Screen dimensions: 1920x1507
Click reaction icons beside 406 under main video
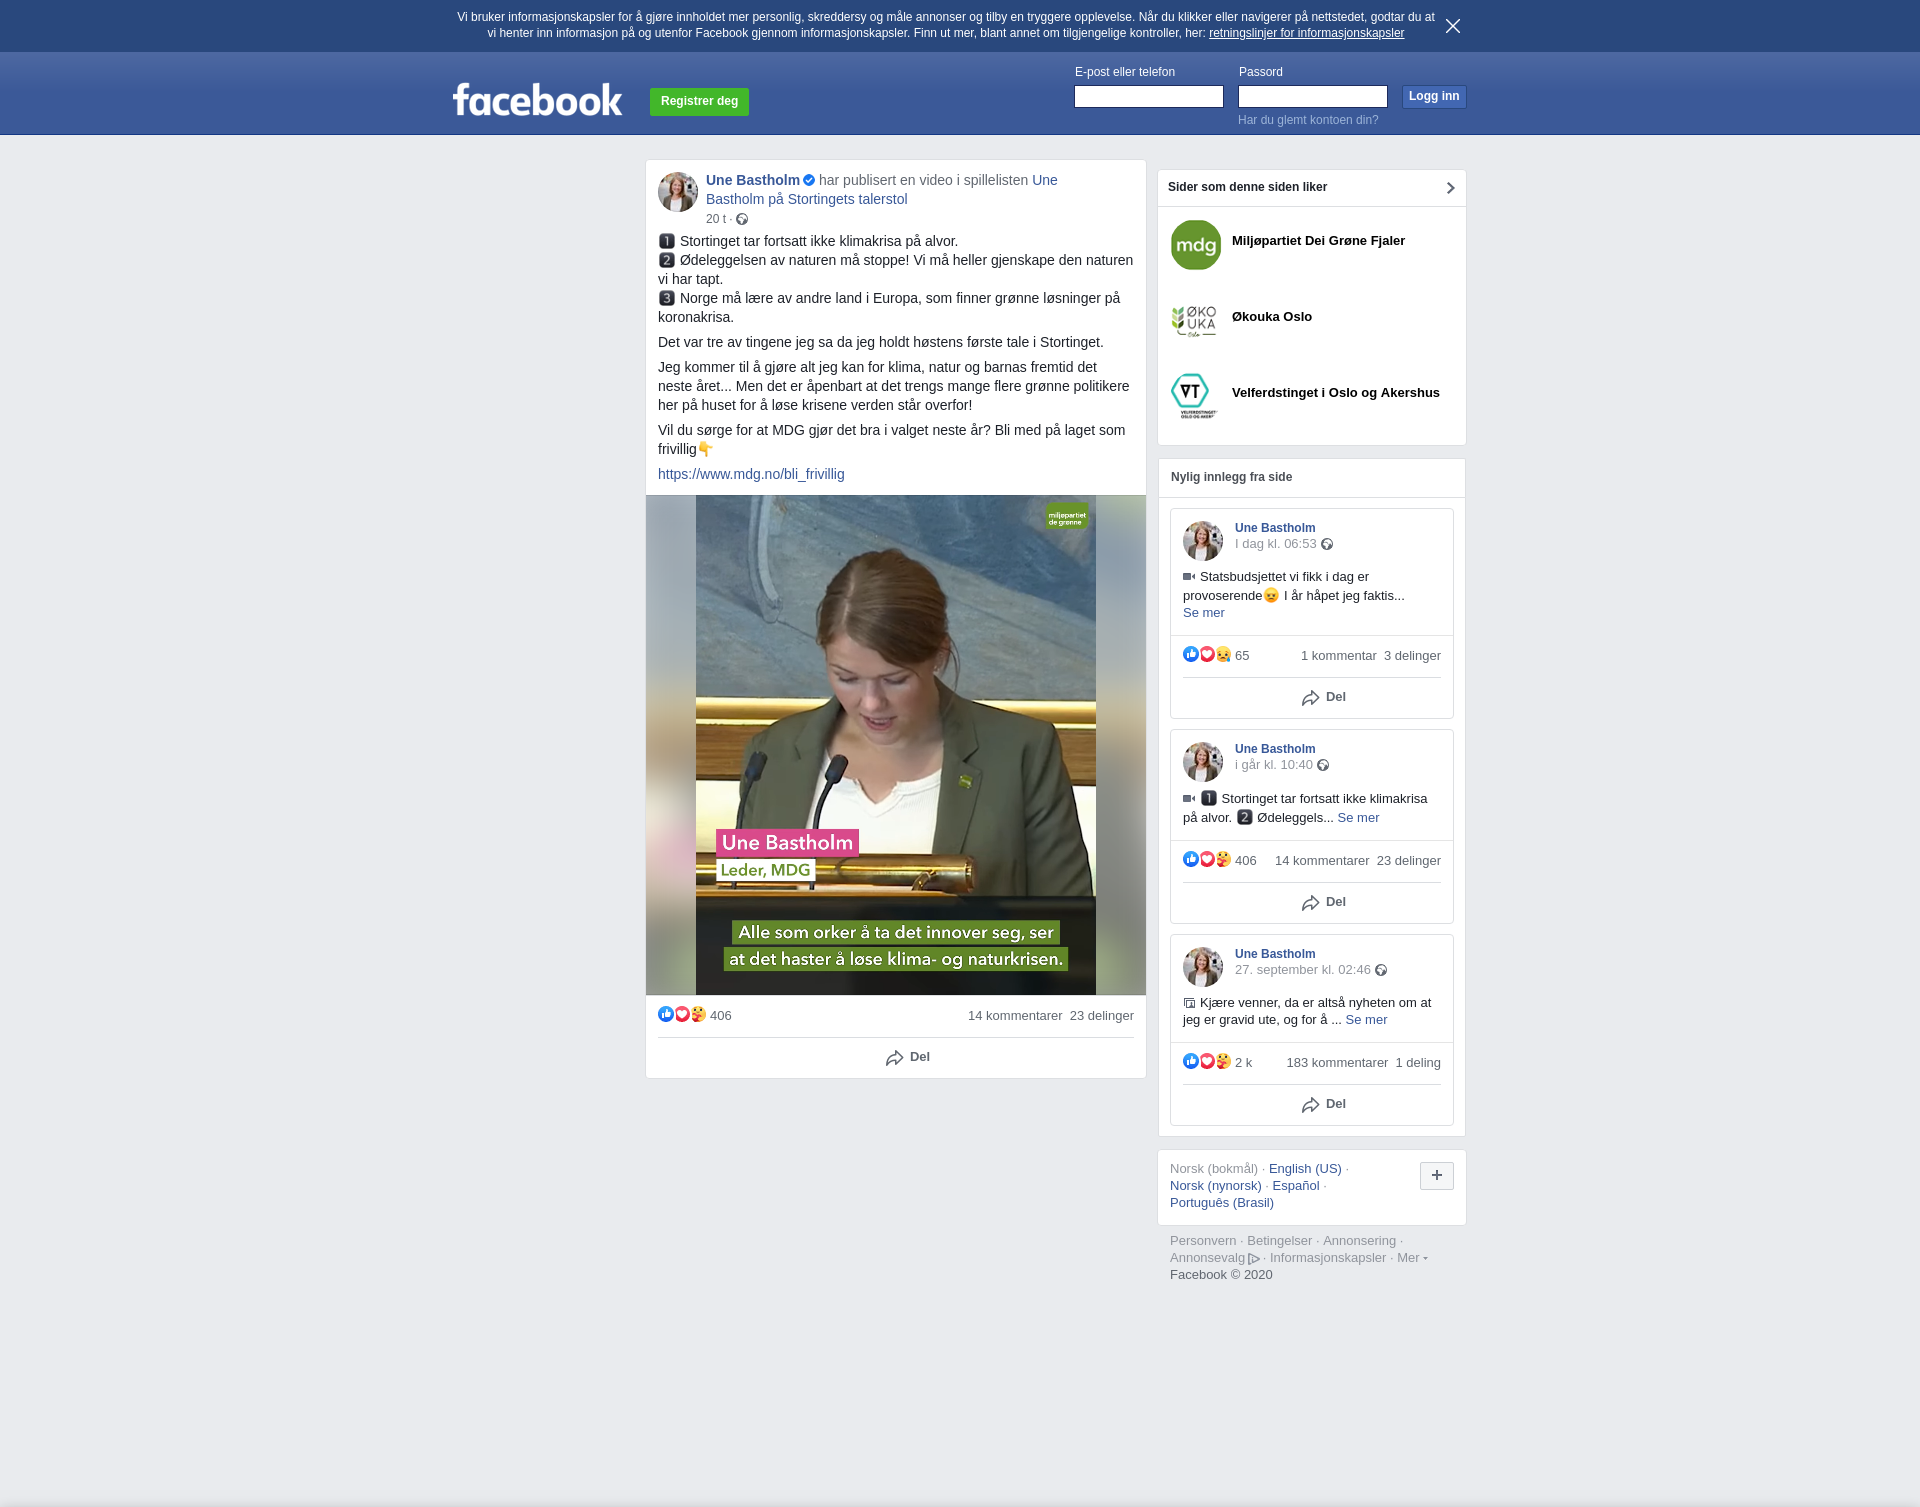tap(682, 1015)
